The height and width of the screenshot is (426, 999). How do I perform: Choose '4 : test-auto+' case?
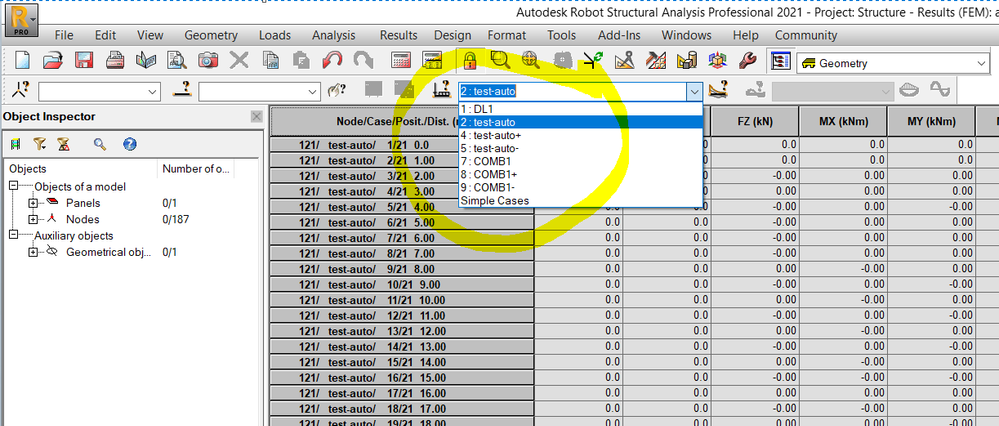[x=580, y=135]
